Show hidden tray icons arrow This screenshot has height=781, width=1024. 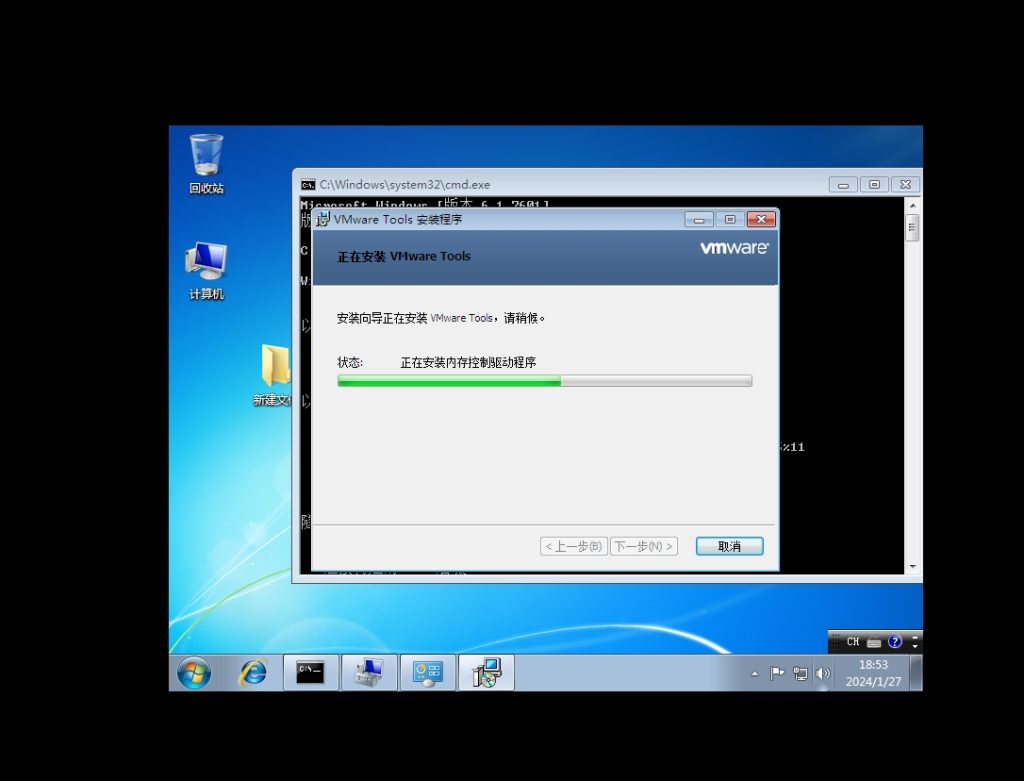[755, 674]
